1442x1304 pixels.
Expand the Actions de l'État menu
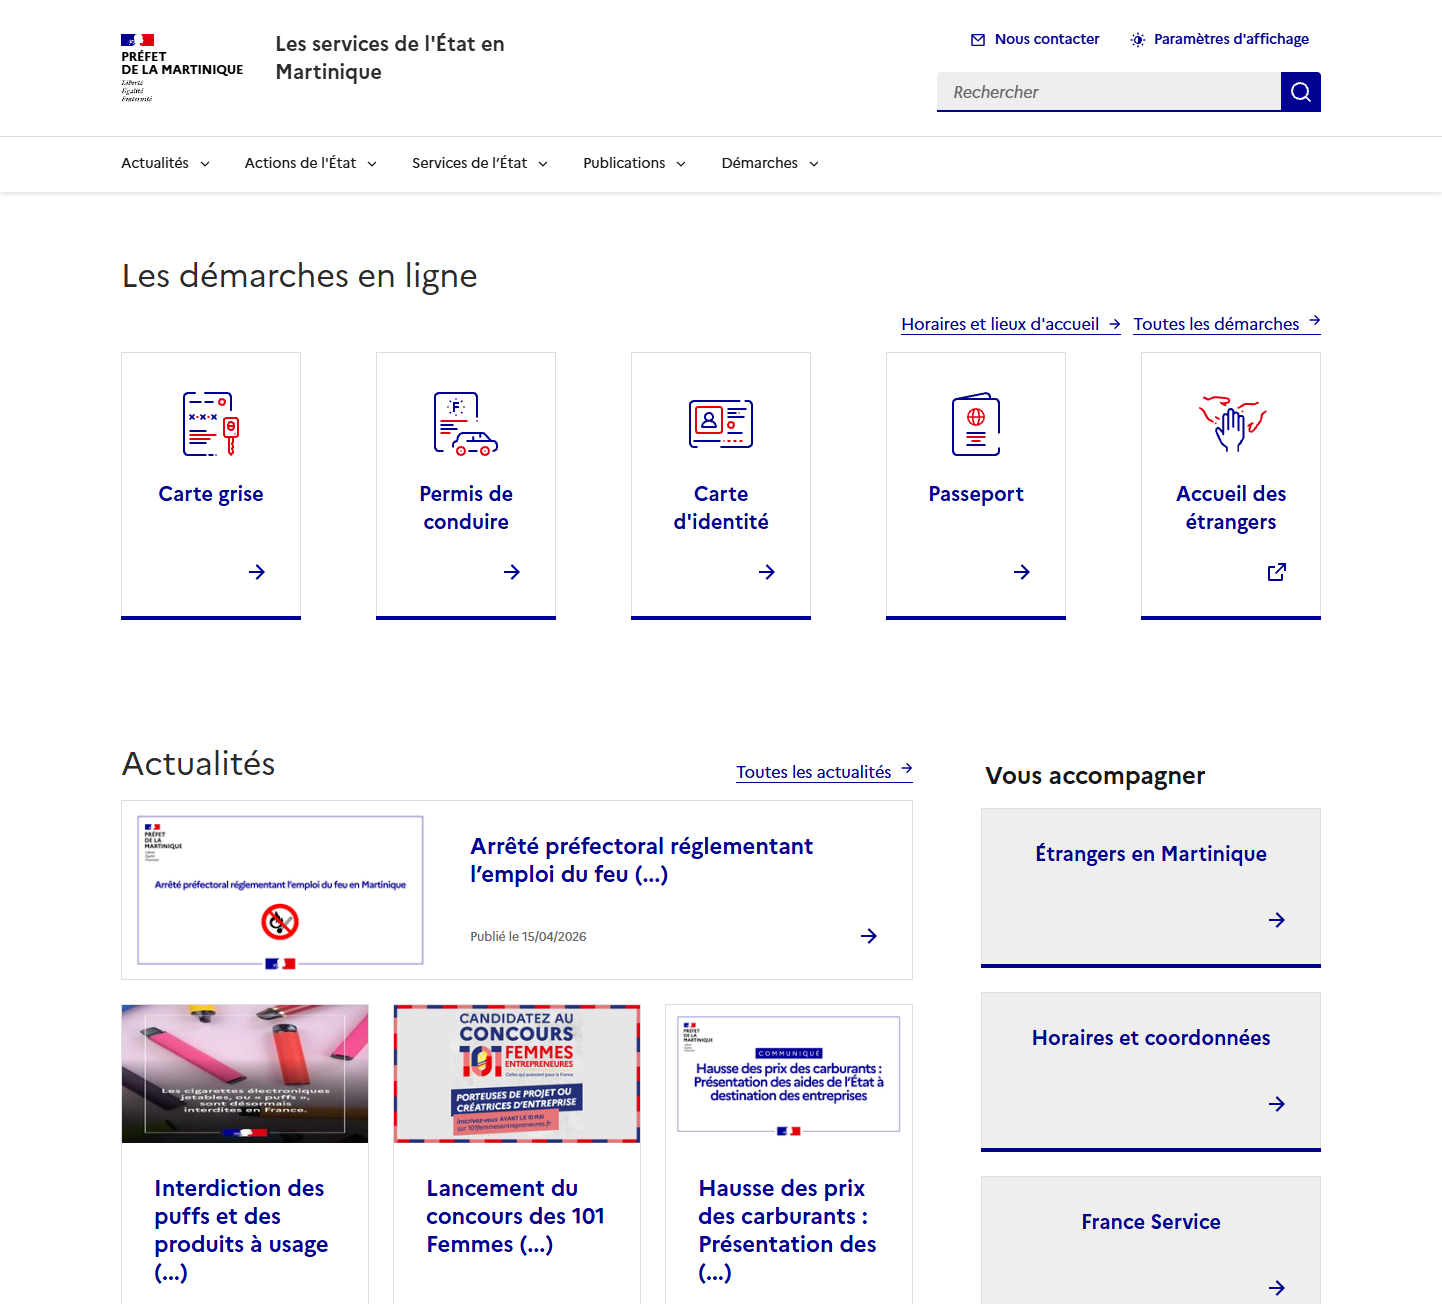311,163
